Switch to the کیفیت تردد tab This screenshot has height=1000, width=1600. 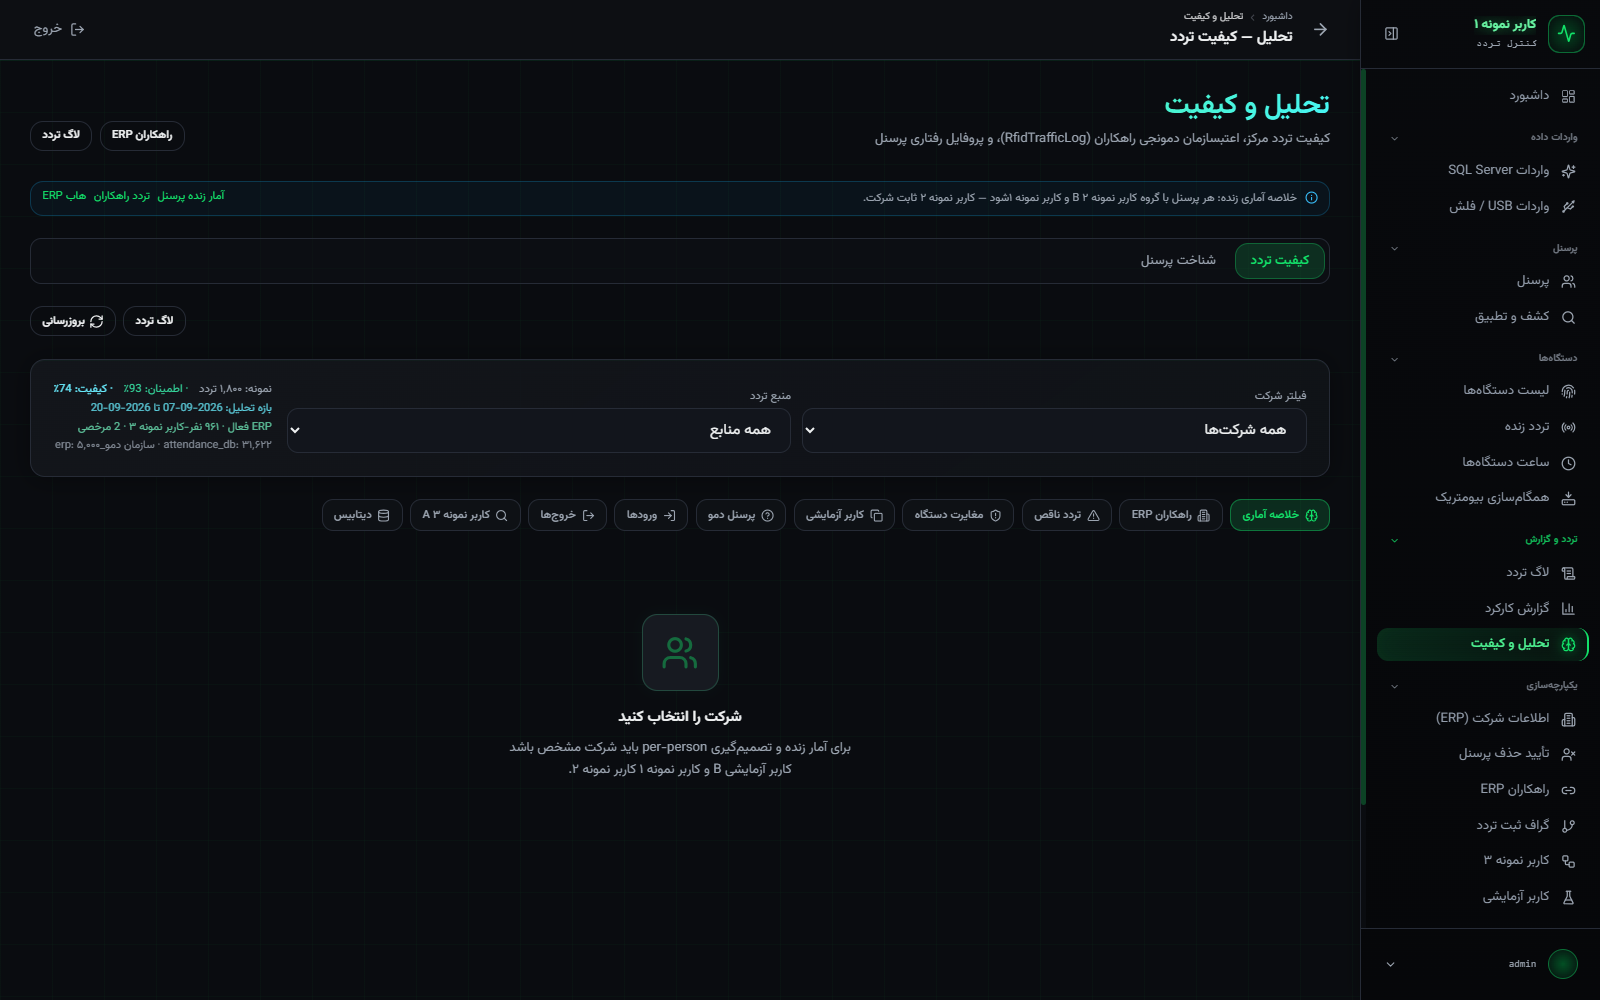coord(1280,261)
